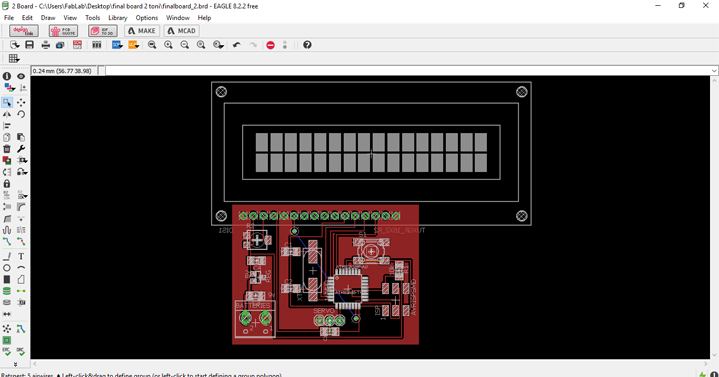This screenshot has height=377, width=719.
Task: Open the Zoom select dropdown
Action: tap(218, 44)
